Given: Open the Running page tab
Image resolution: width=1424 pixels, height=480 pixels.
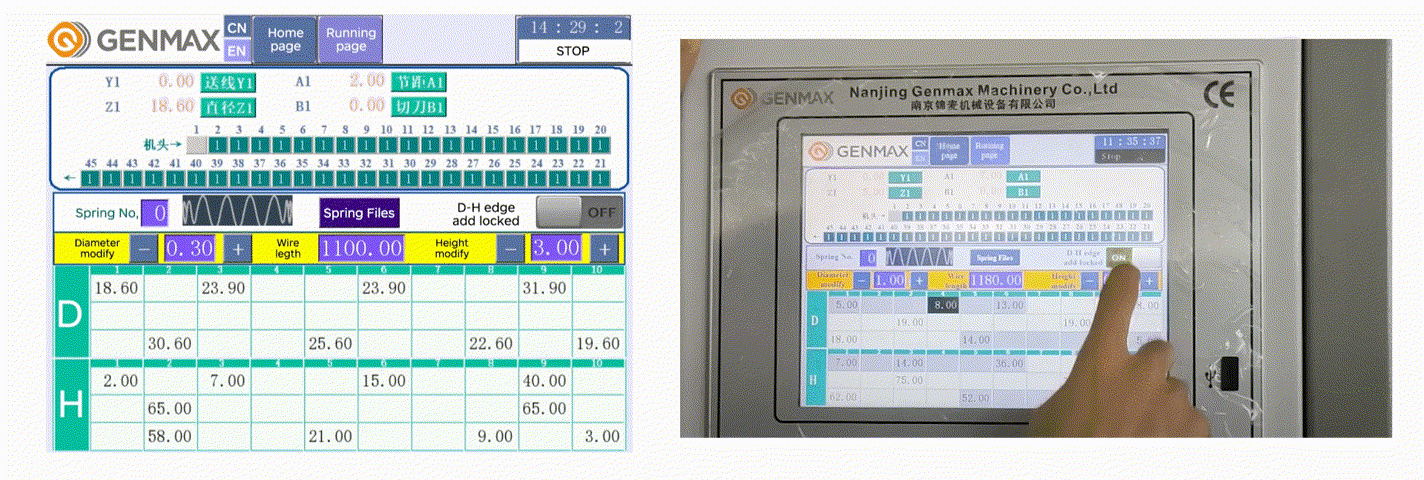Looking at the screenshot, I should point(351,40).
